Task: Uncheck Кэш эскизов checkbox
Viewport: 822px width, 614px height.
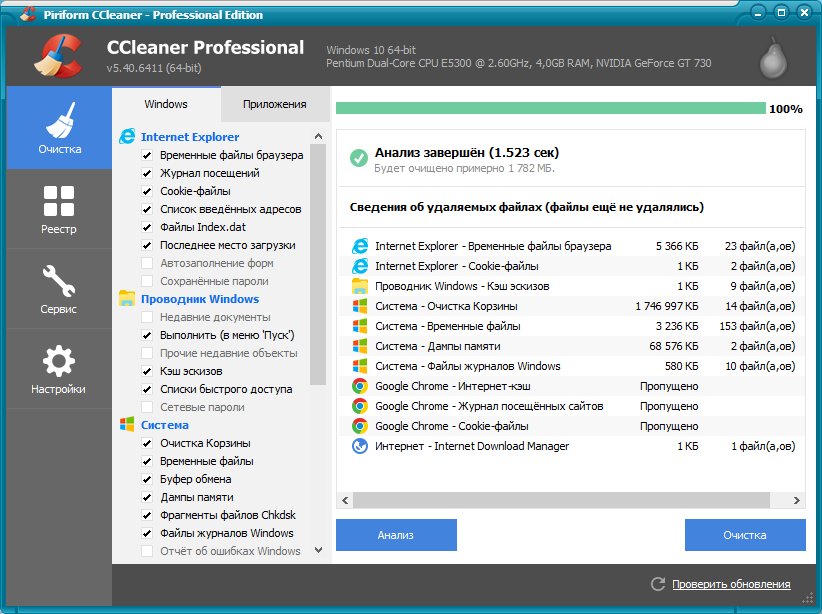Action: pyautogui.click(x=147, y=371)
